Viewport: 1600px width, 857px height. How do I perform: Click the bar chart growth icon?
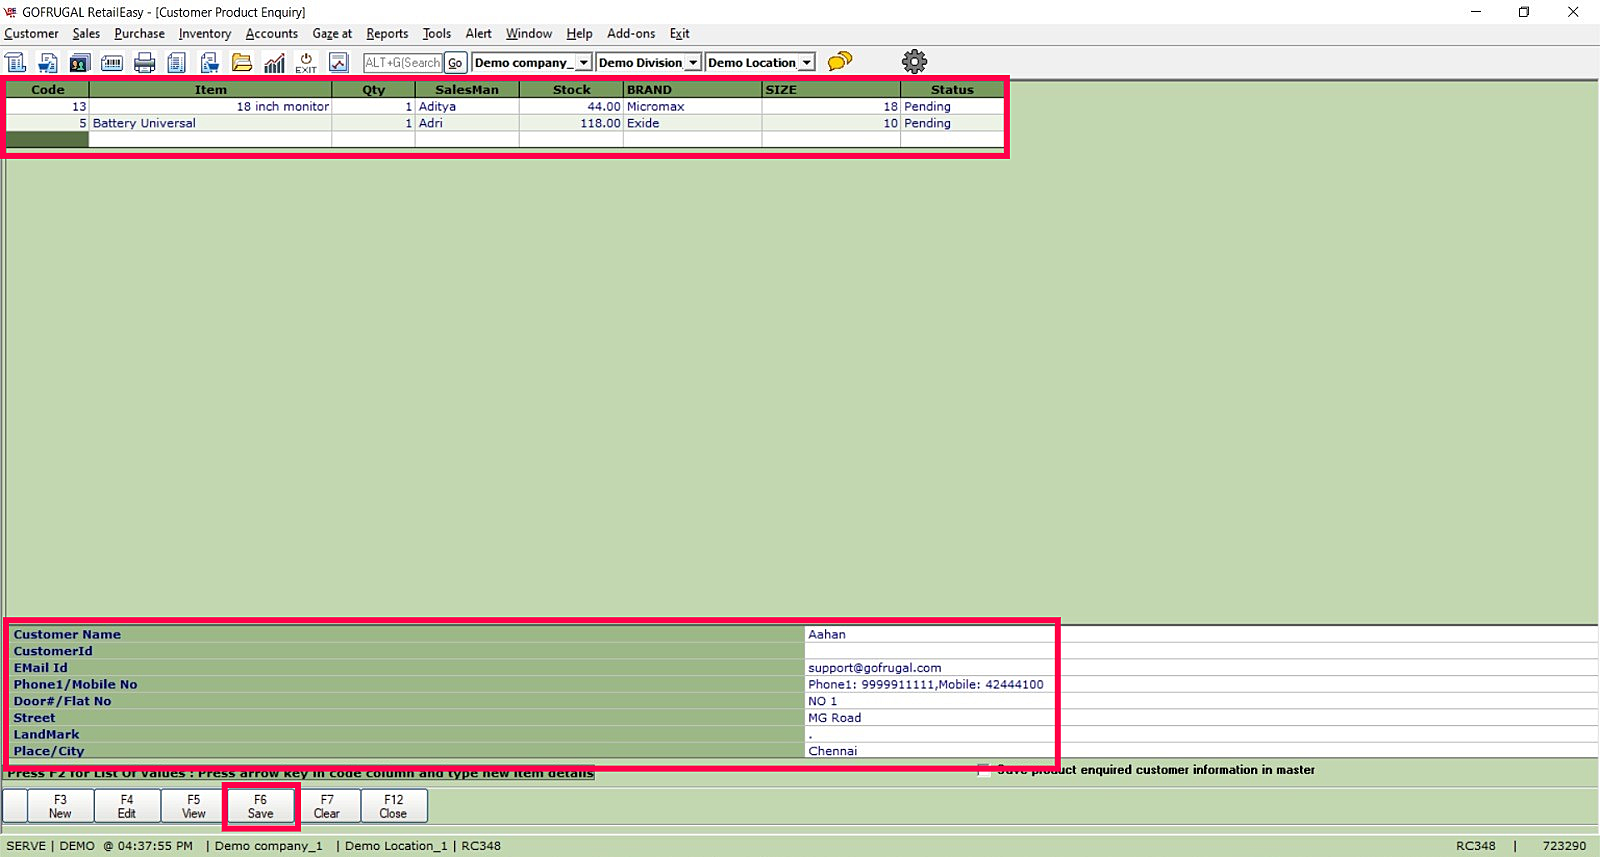[x=274, y=62]
